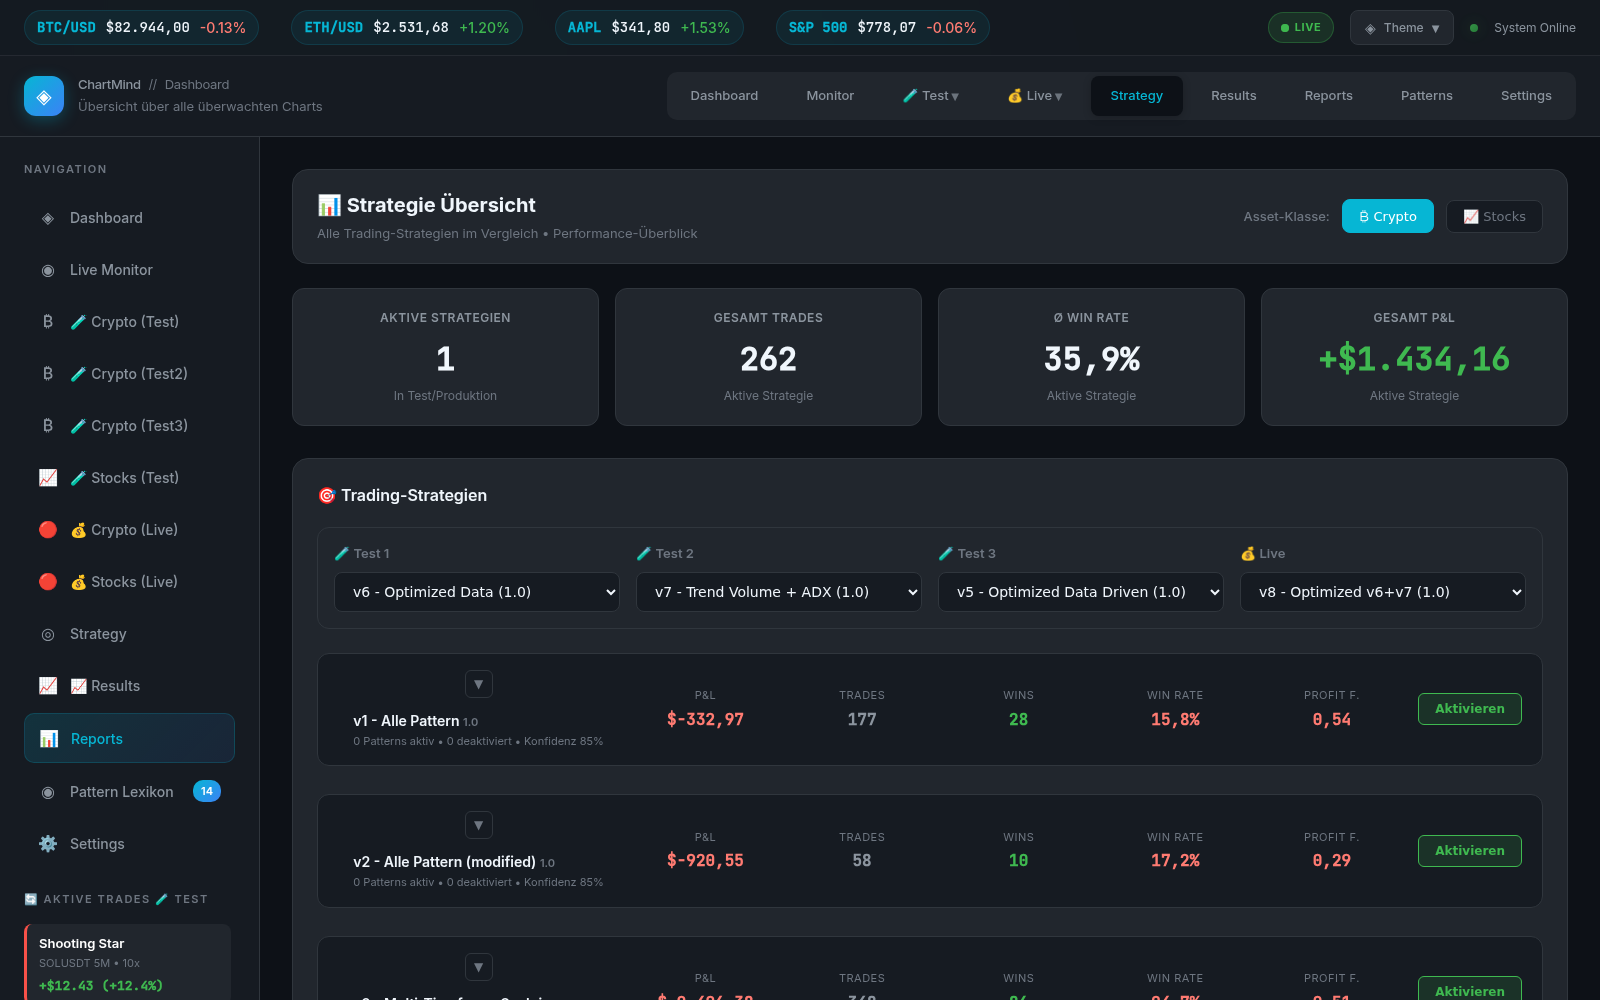The height and width of the screenshot is (1000, 1600).
Task: Click the S&P 500 ticker pill
Action: coord(882,28)
